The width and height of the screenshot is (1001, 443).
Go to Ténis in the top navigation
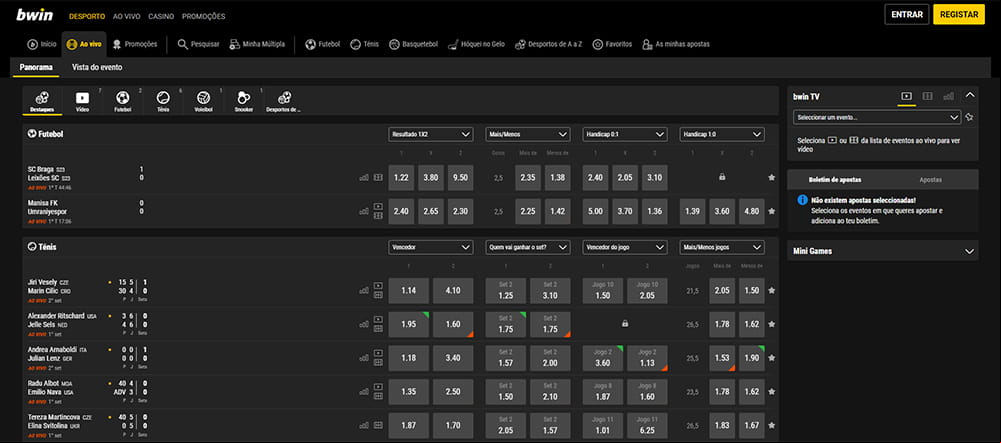pyautogui.click(x=365, y=44)
